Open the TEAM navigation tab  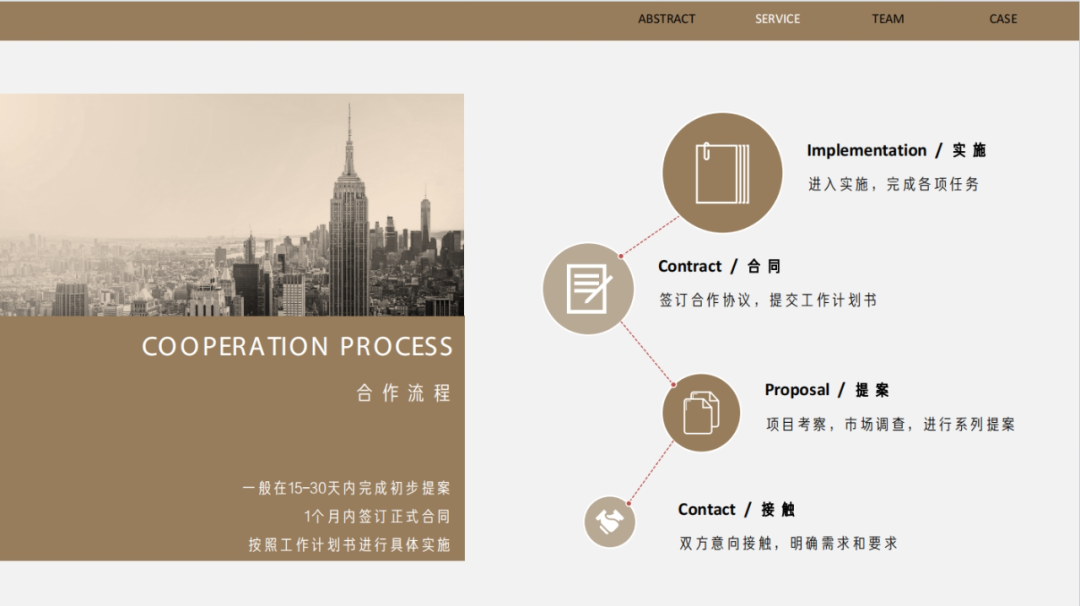(888, 19)
